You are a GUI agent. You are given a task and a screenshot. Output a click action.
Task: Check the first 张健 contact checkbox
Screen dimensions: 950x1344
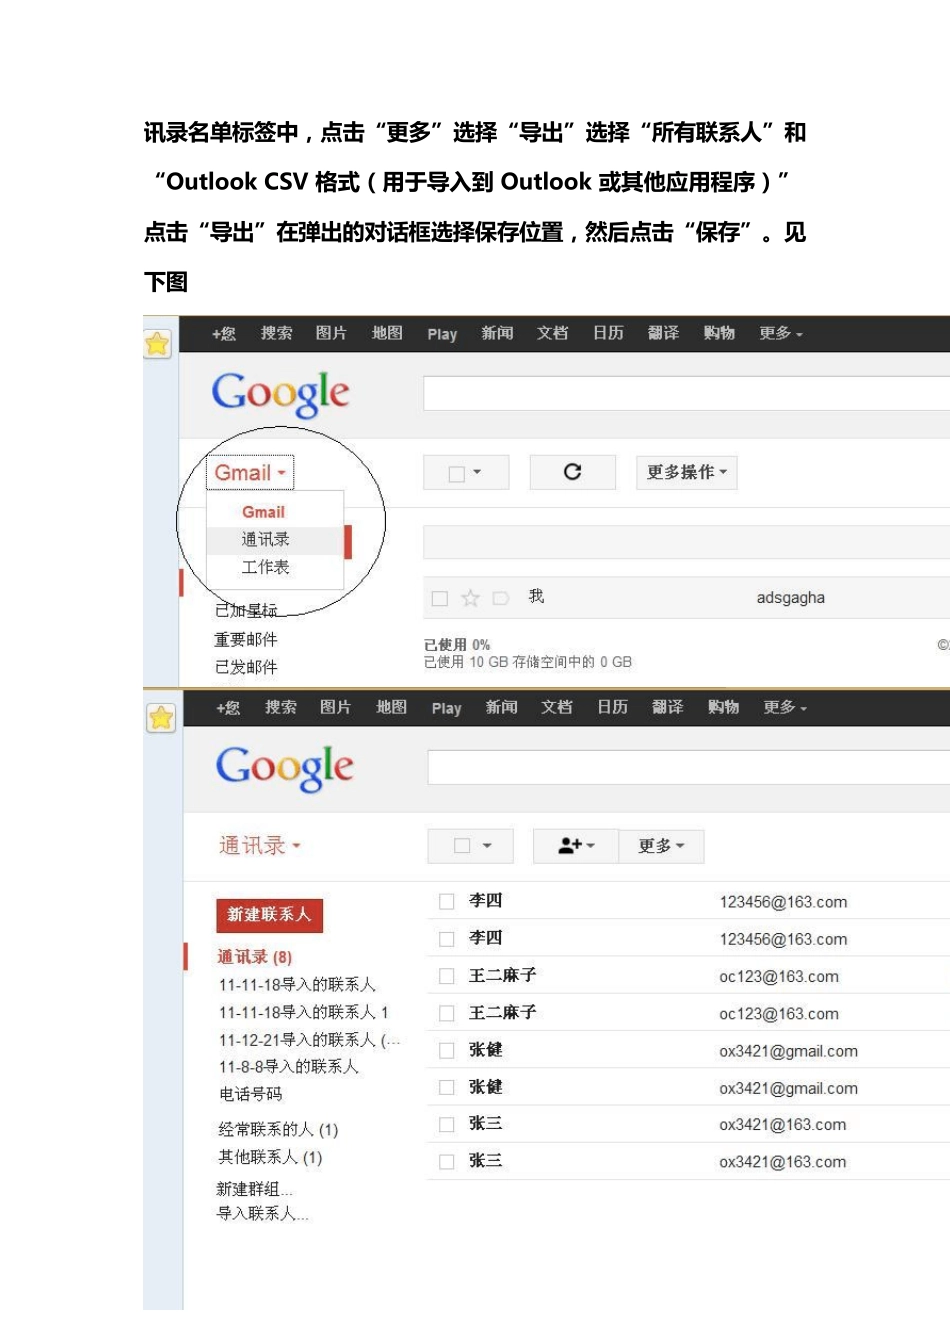click(x=447, y=1050)
